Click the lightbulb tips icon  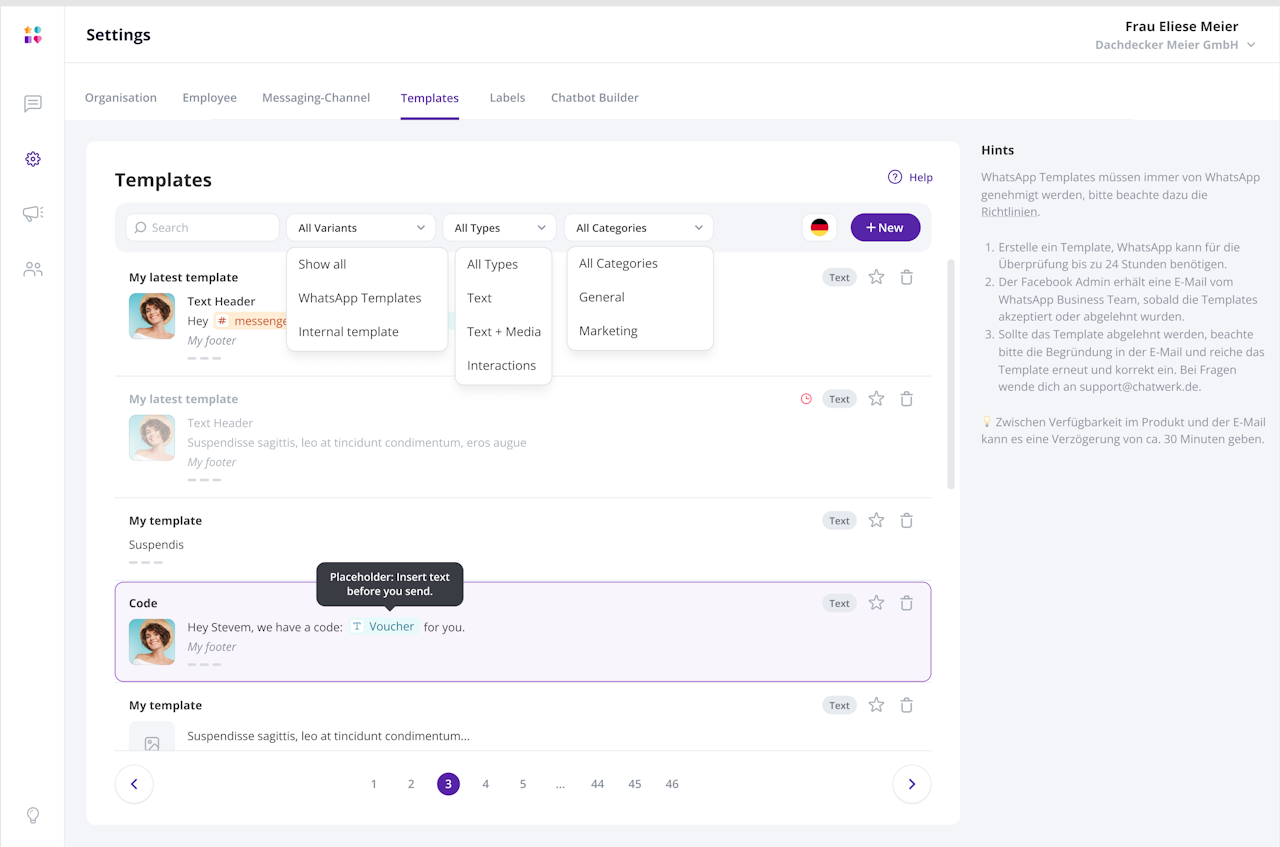(x=33, y=815)
